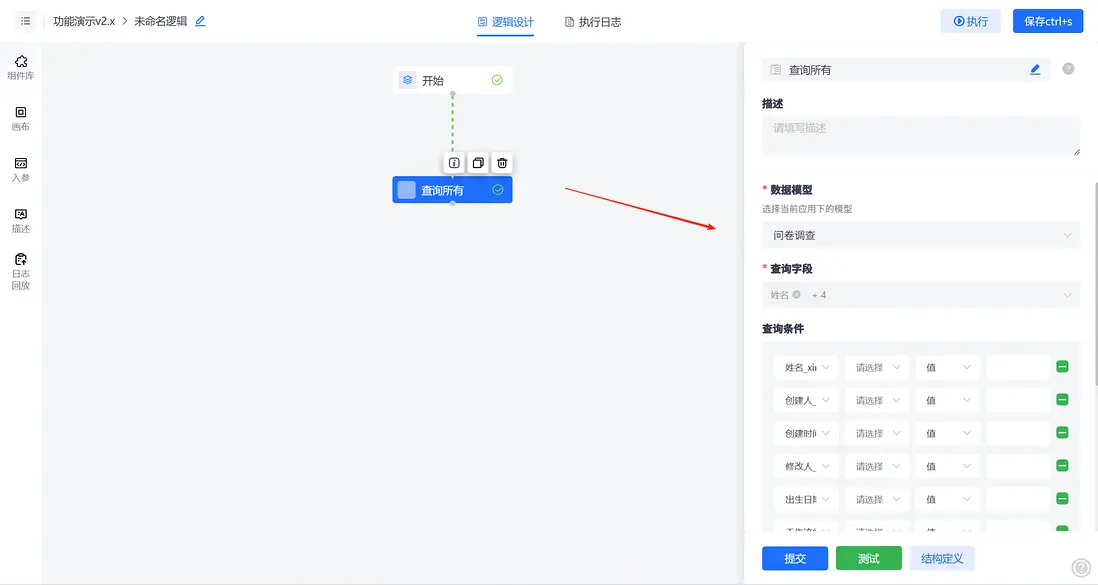Click the pencil icon beside 未命名逻辑
Viewport: 1098px width, 585px height.
pos(200,21)
